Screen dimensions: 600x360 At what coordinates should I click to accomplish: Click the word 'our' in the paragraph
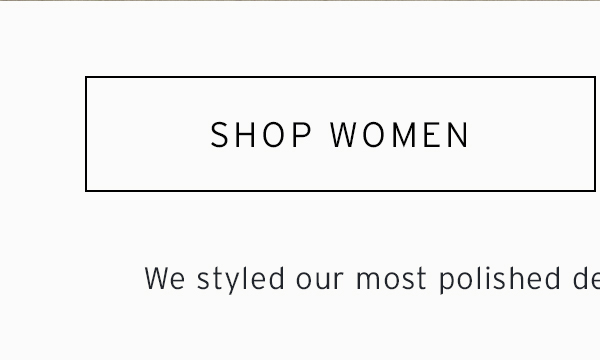click(320, 282)
